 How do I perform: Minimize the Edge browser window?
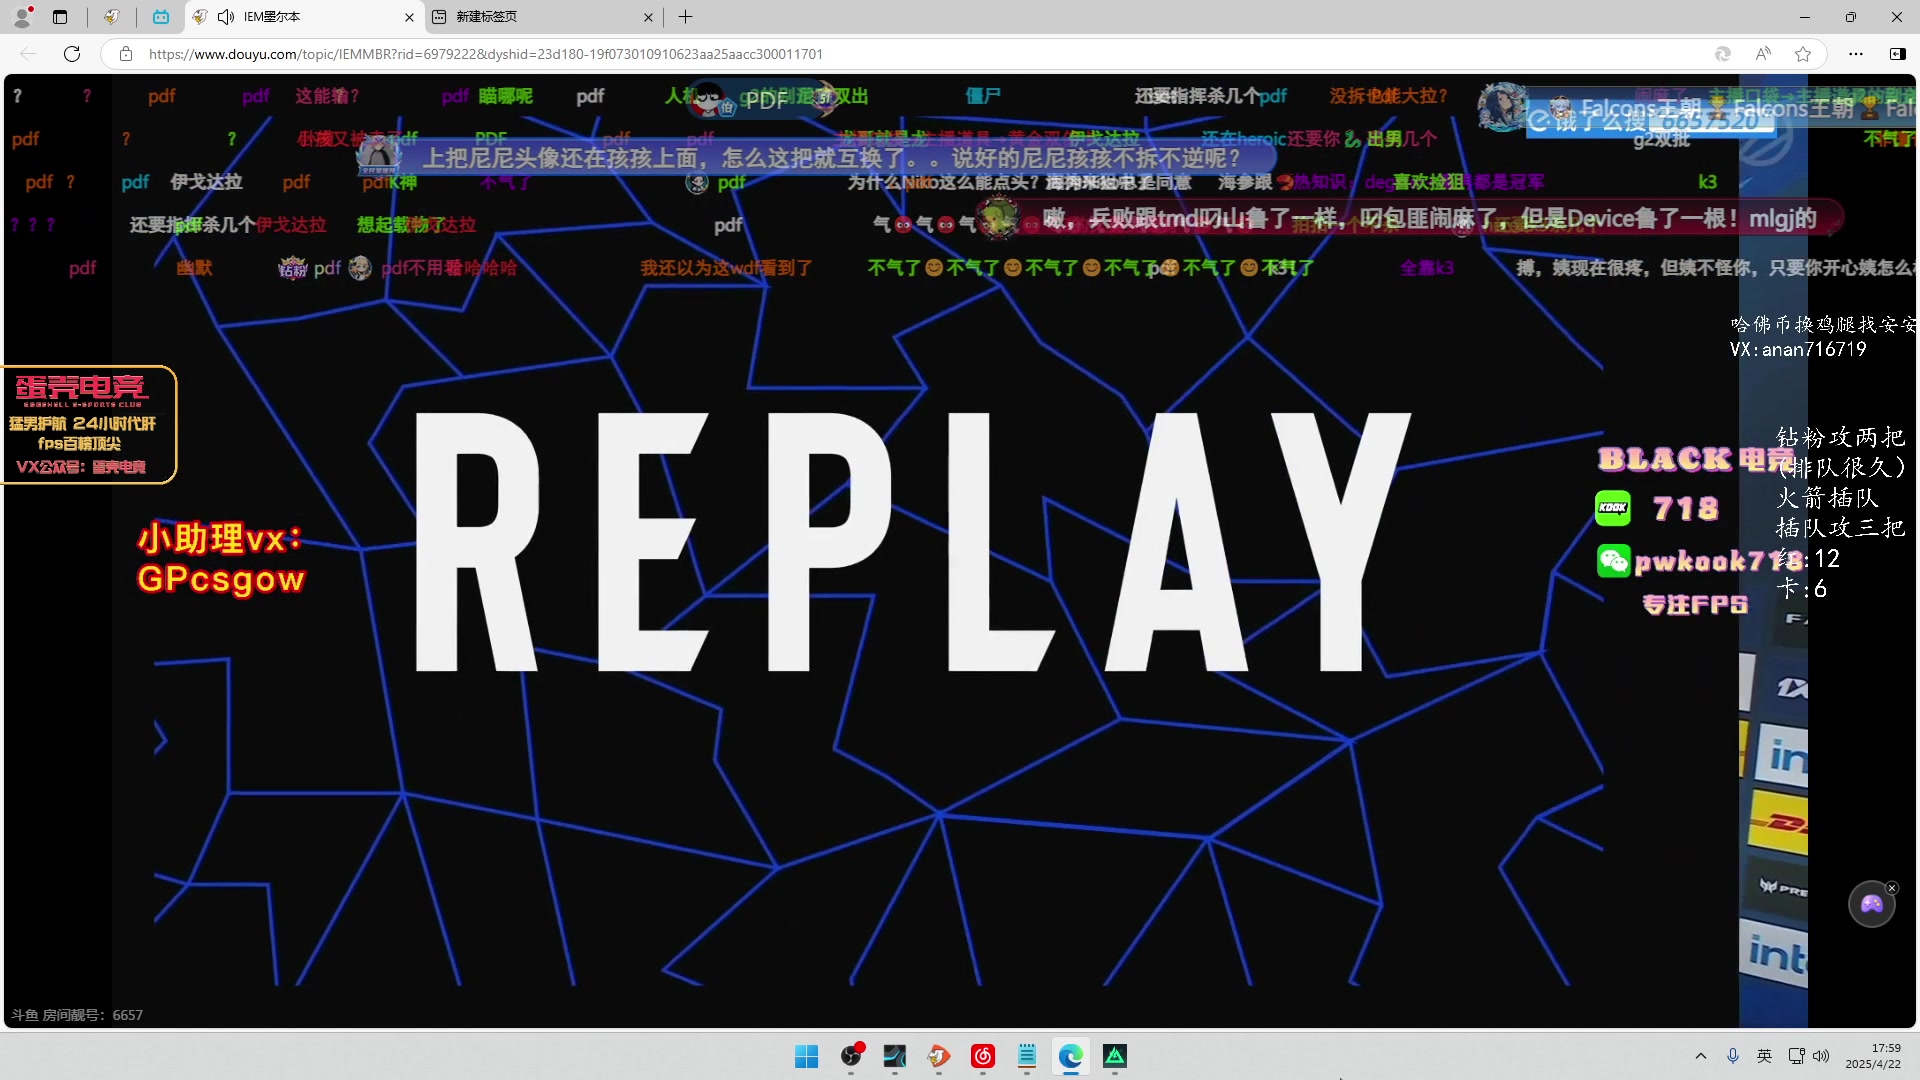(x=1805, y=17)
